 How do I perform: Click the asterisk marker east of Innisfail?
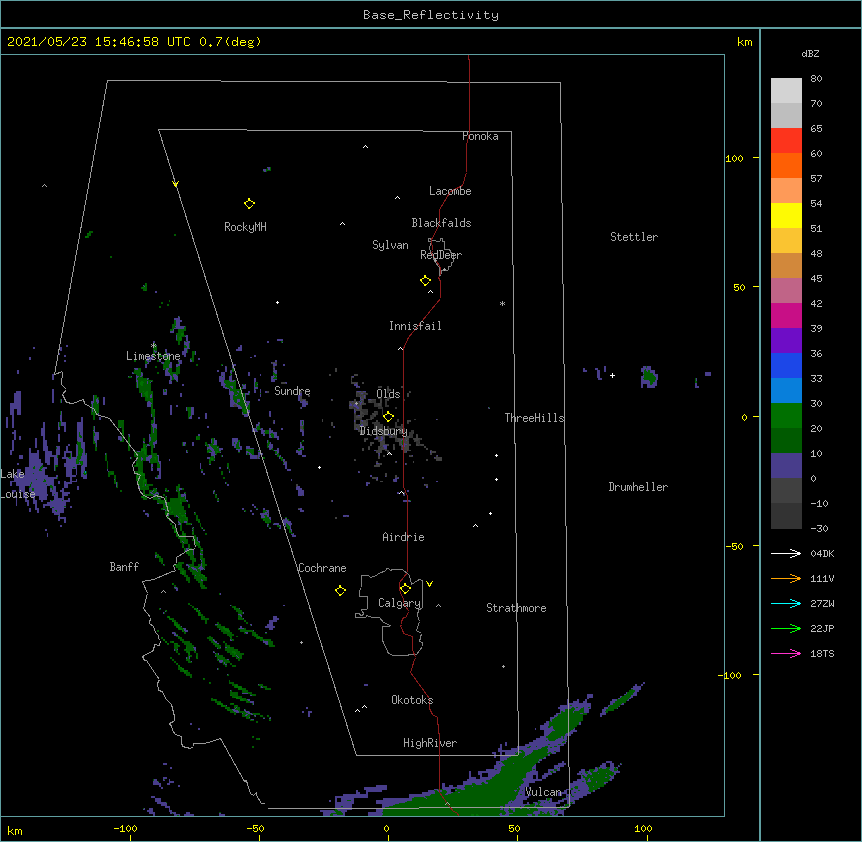[x=502, y=303]
